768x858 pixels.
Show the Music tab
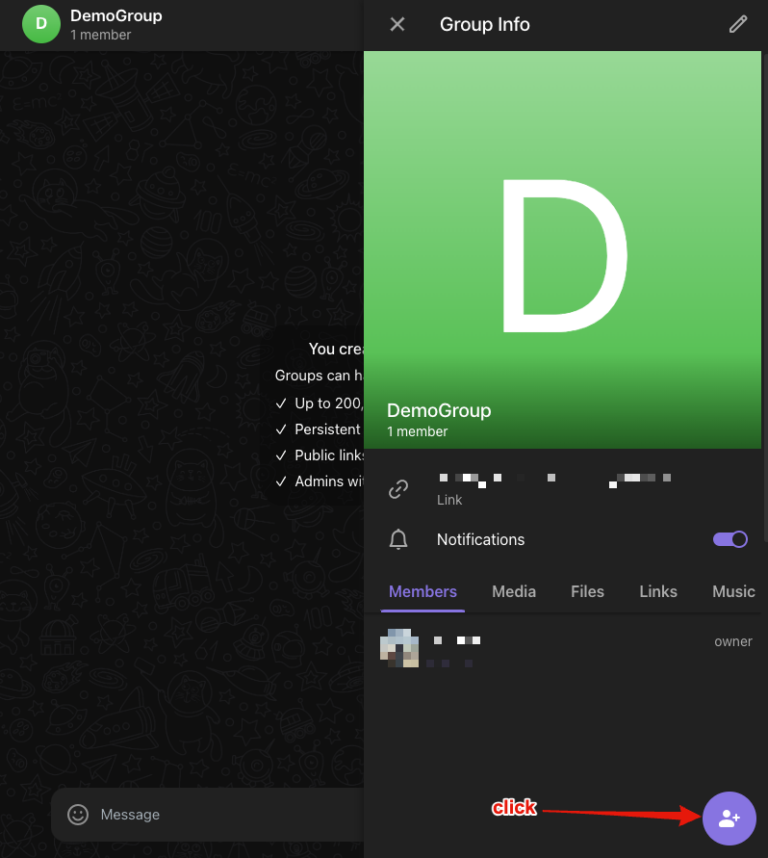point(733,591)
